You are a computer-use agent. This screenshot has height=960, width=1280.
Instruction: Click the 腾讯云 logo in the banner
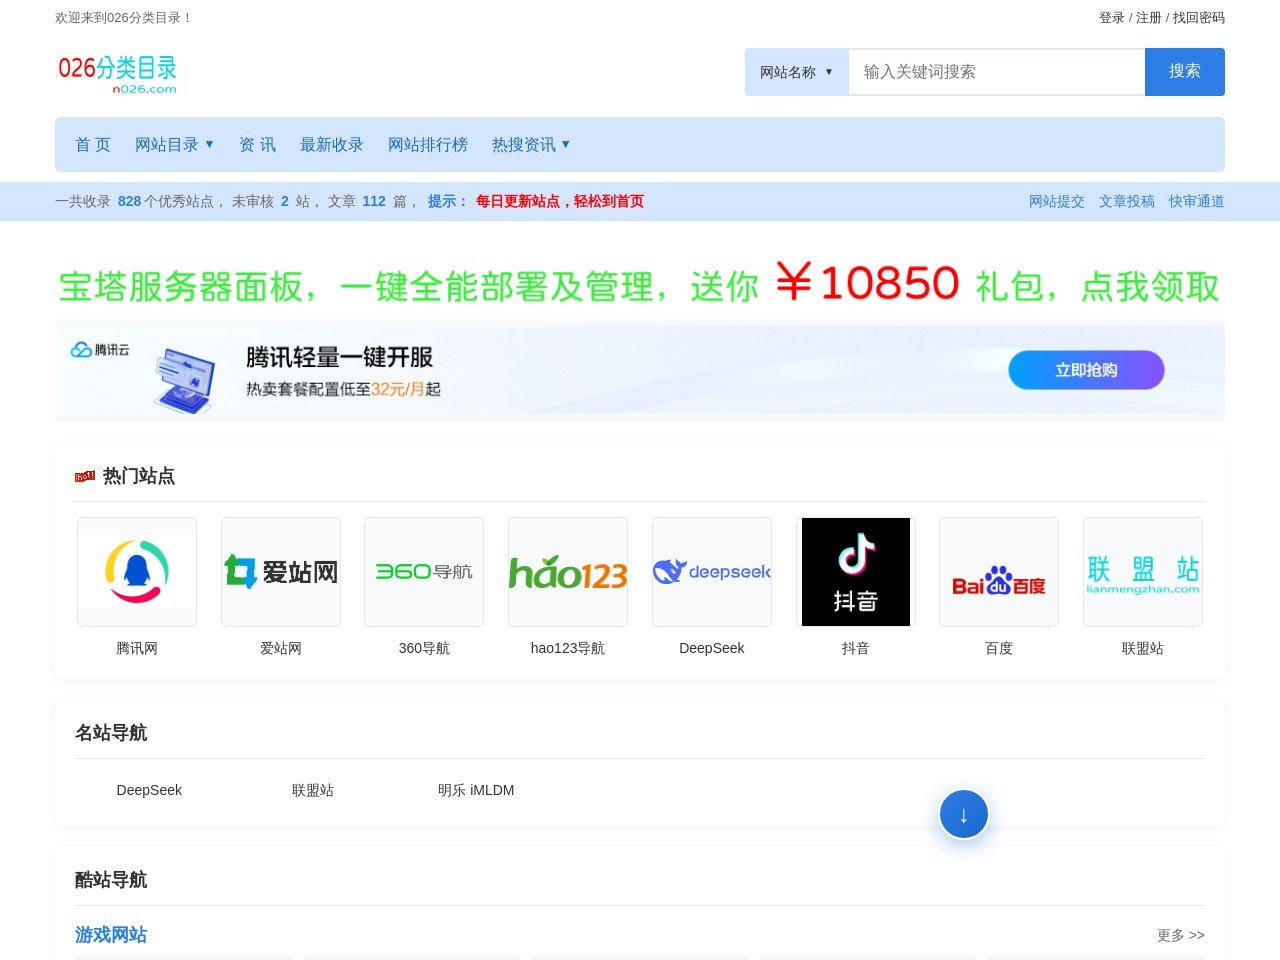[98, 350]
